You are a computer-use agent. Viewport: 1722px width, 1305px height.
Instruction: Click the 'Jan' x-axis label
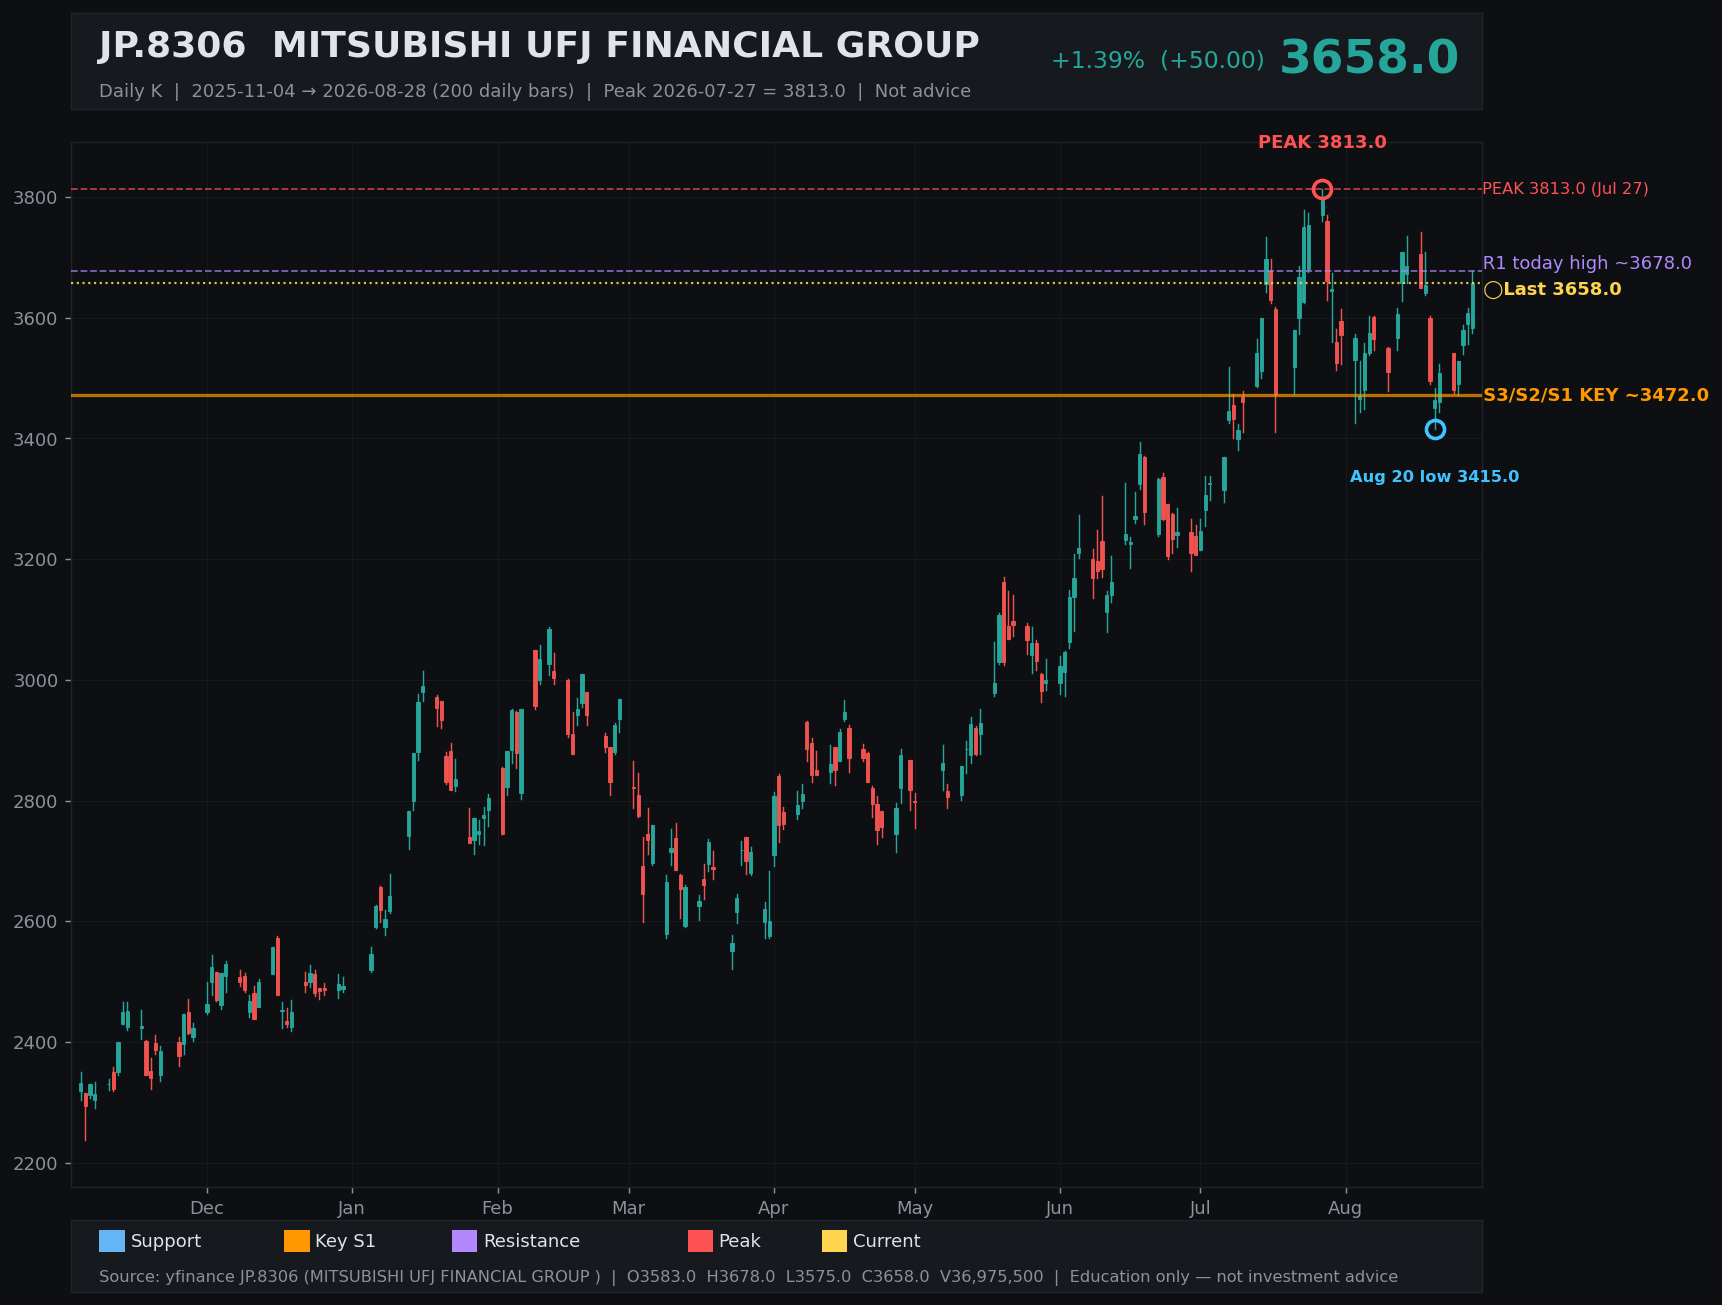(351, 1208)
